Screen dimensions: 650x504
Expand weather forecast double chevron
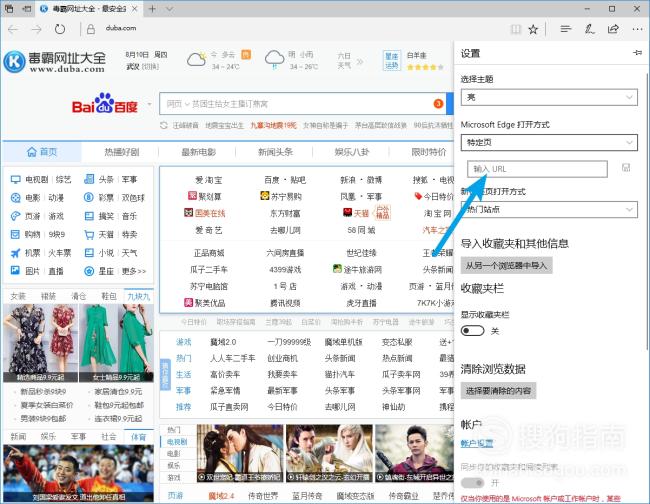pyautogui.click(x=360, y=61)
